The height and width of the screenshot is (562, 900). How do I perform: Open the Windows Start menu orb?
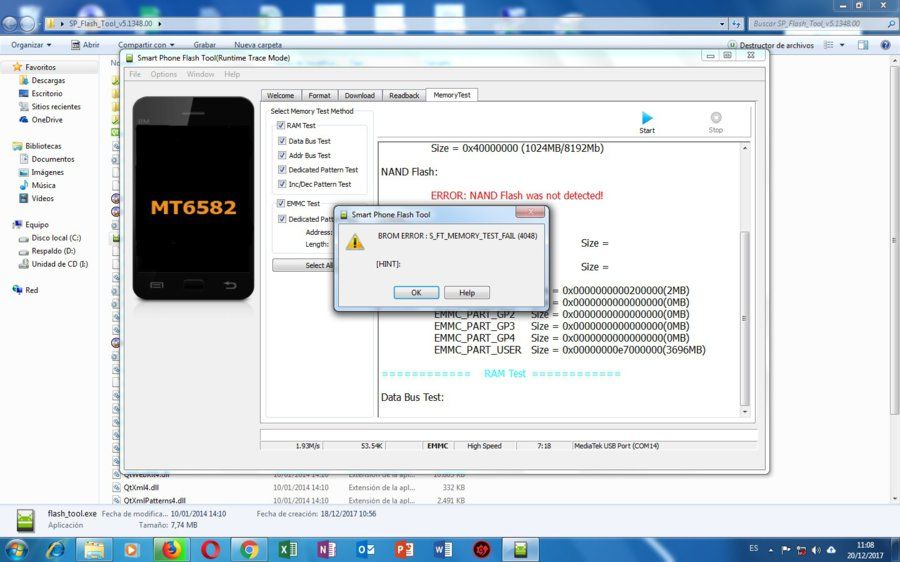click(16, 550)
